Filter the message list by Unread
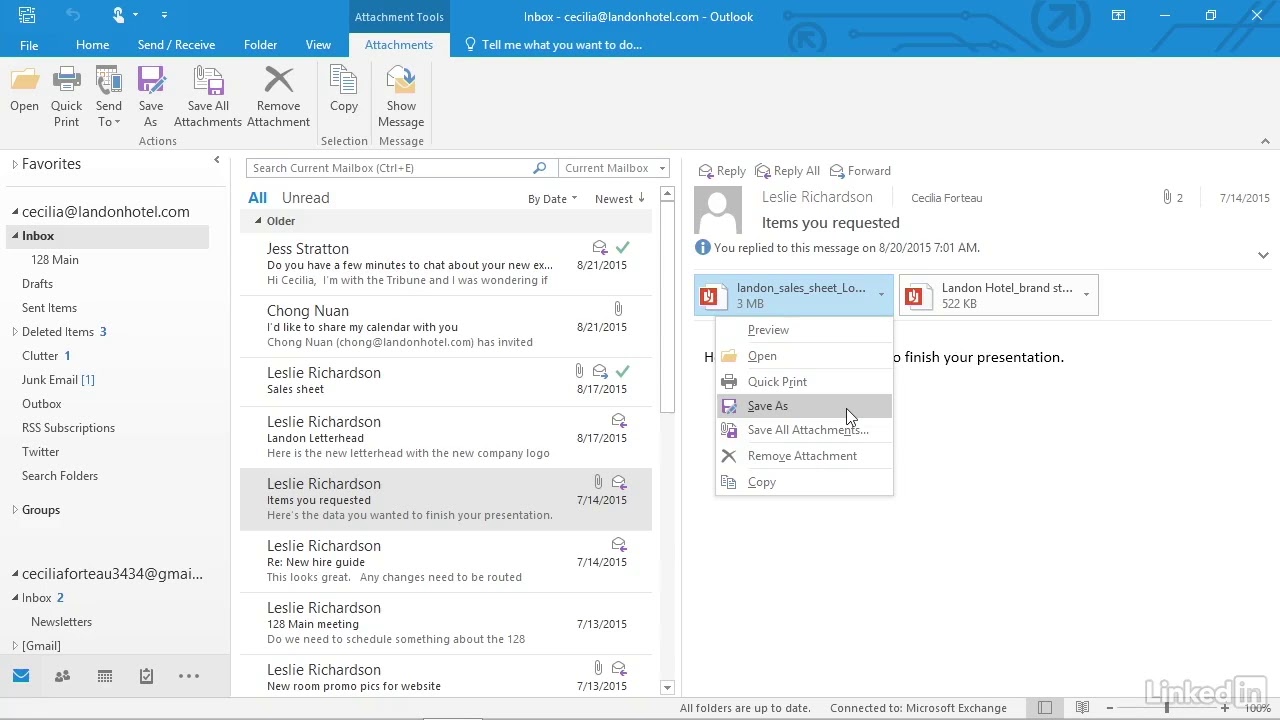This screenshot has width=1280, height=720. [x=305, y=198]
